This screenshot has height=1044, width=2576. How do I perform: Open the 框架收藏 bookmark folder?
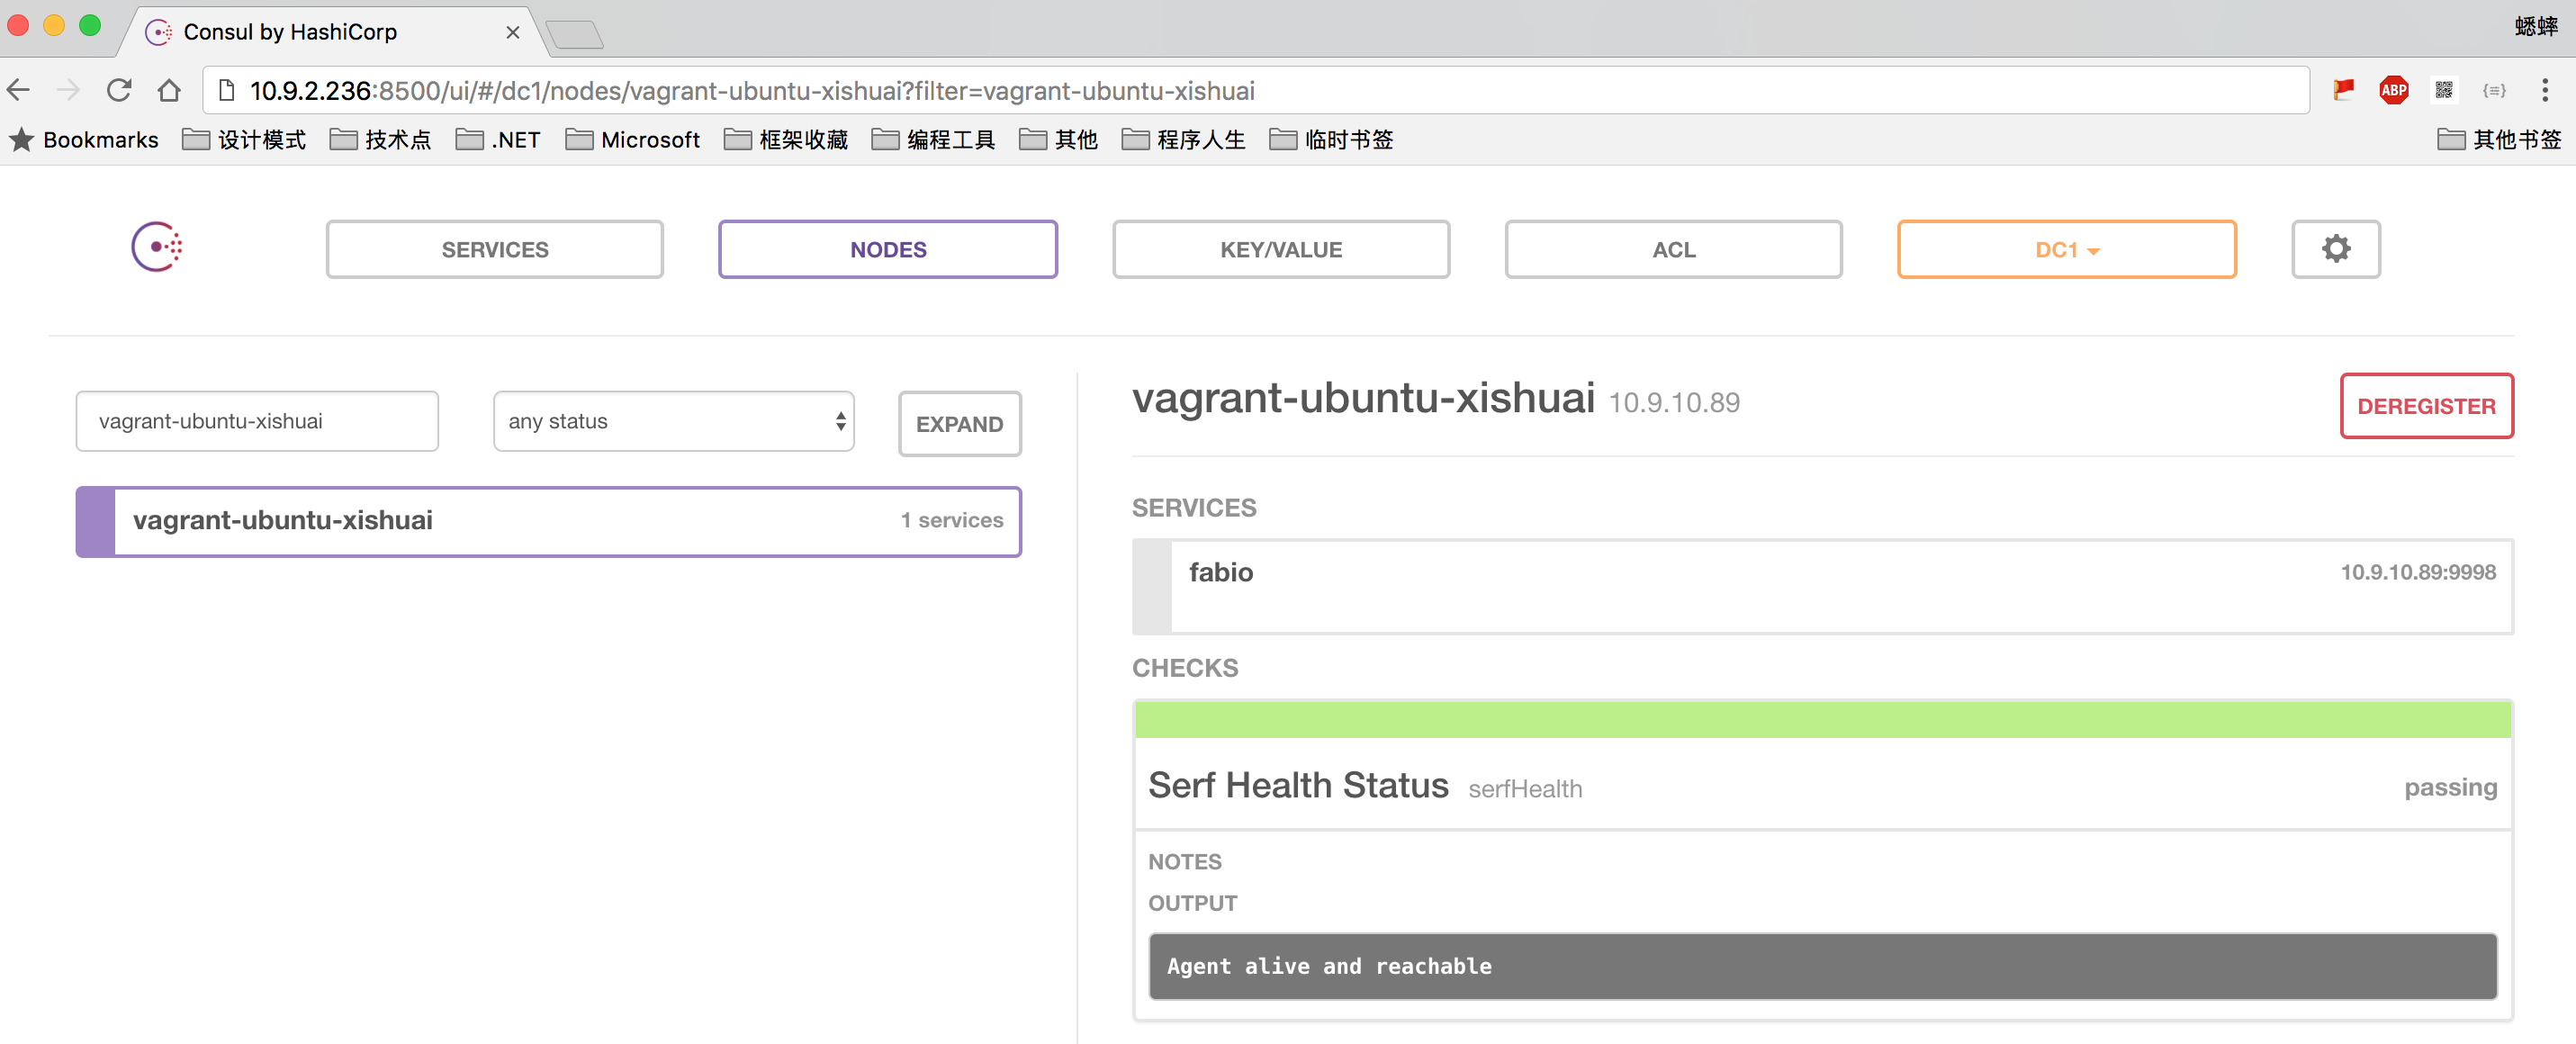(x=786, y=140)
